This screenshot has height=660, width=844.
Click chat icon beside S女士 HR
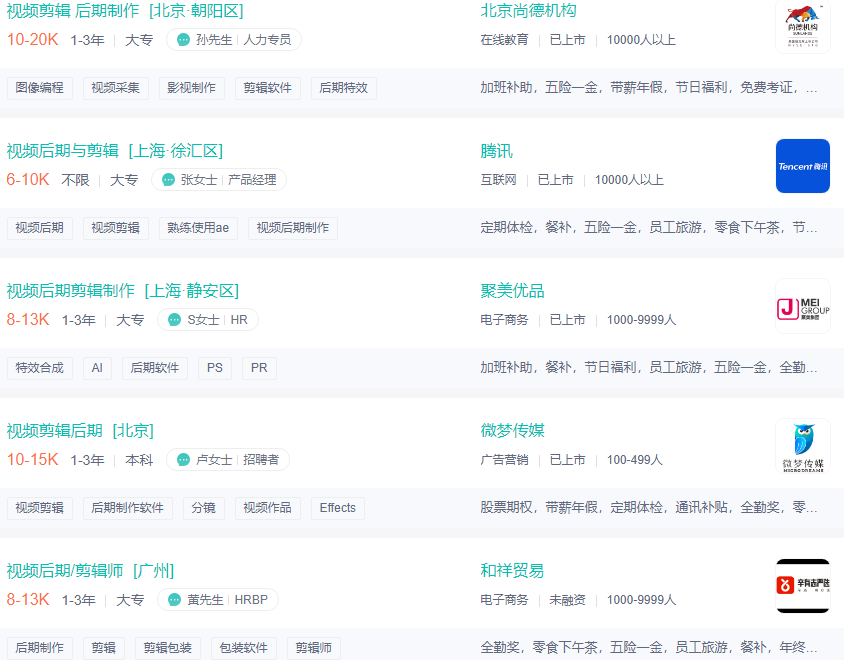174,320
